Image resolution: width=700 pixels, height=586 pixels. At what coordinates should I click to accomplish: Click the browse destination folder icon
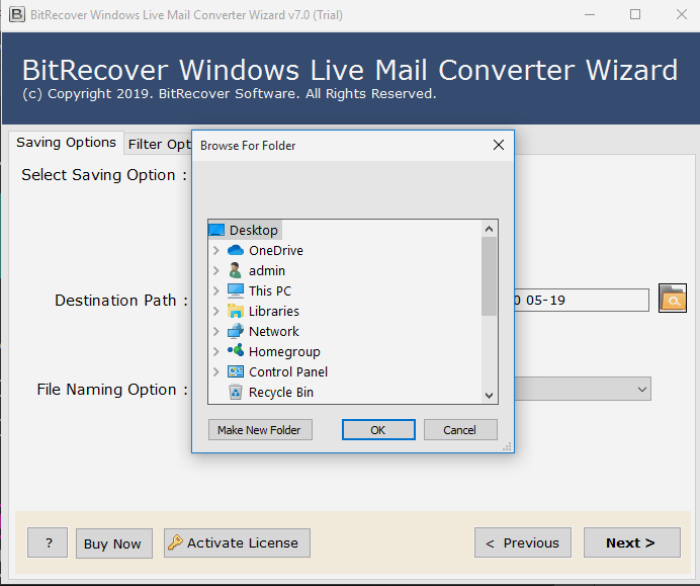[x=672, y=298]
